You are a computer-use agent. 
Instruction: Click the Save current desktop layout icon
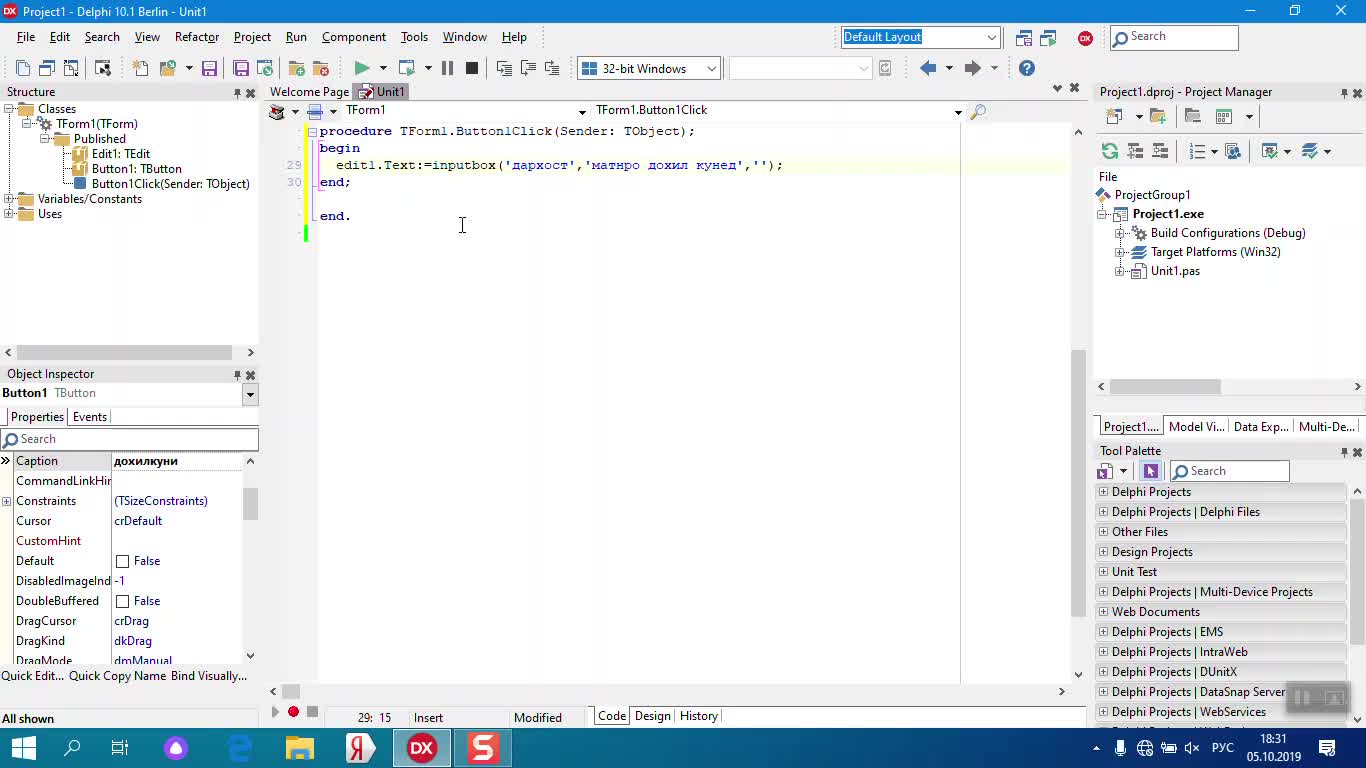coord(1024,38)
